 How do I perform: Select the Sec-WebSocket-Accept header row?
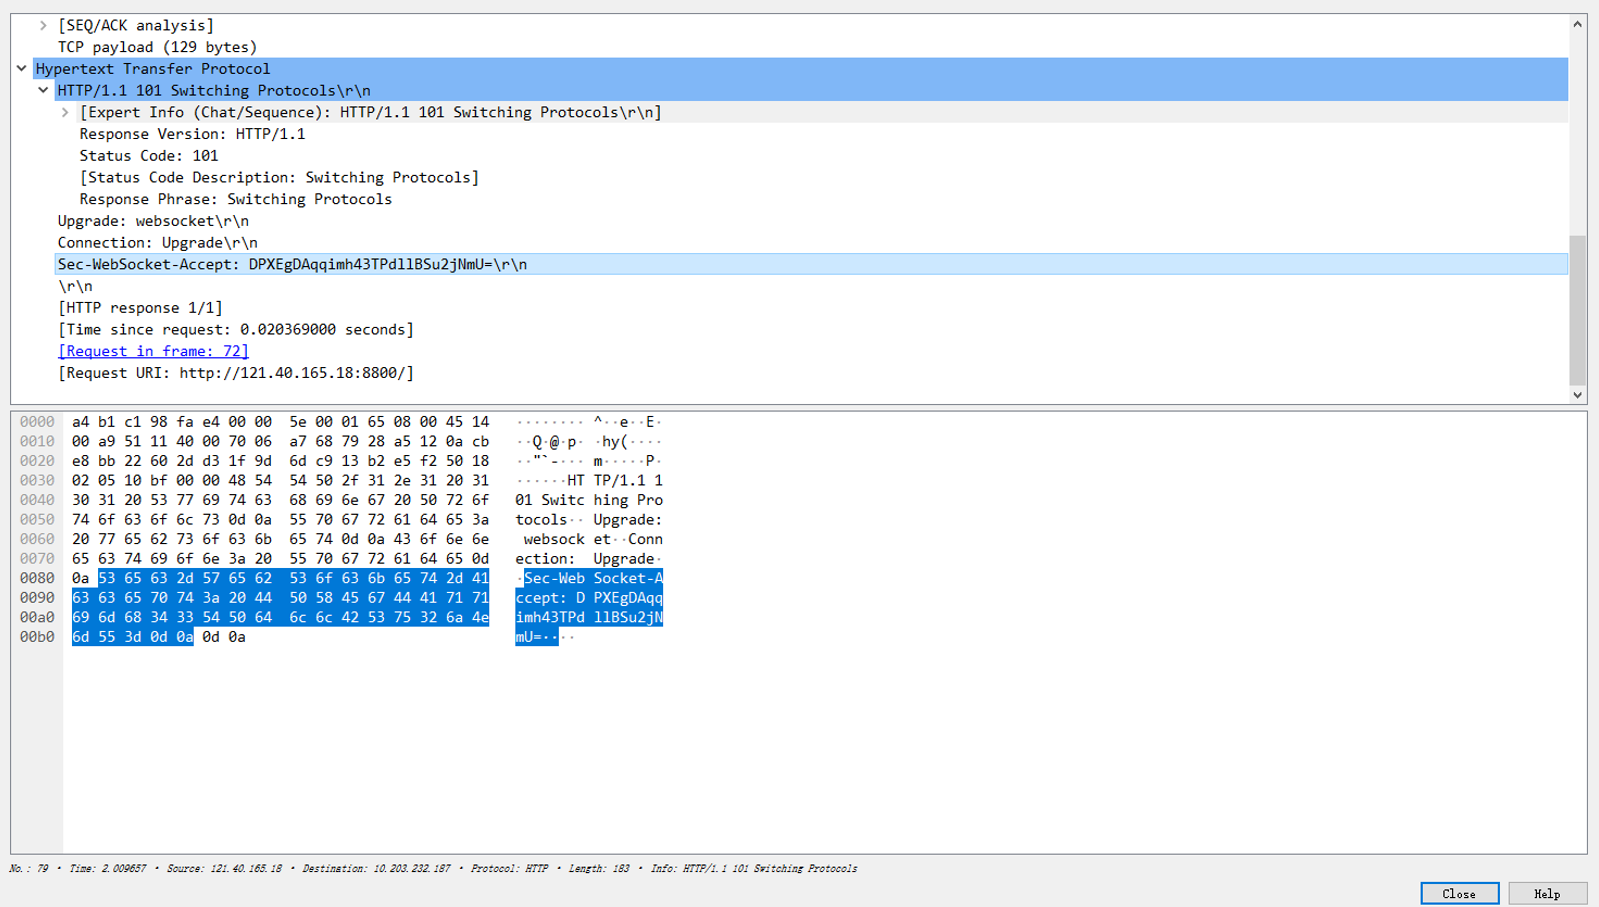click(811, 264)
